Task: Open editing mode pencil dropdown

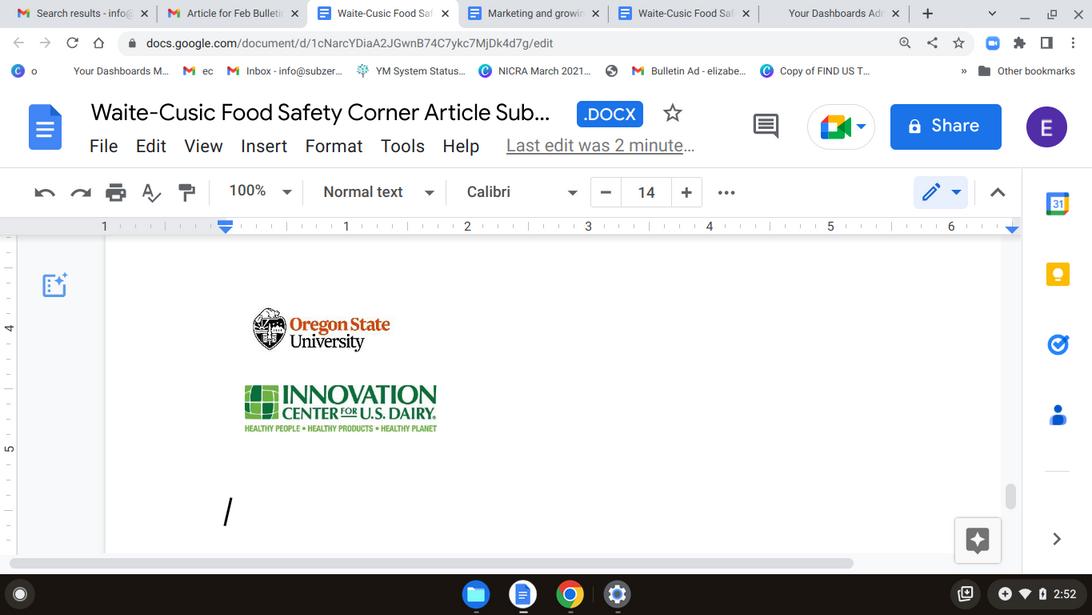Action: 941,192
